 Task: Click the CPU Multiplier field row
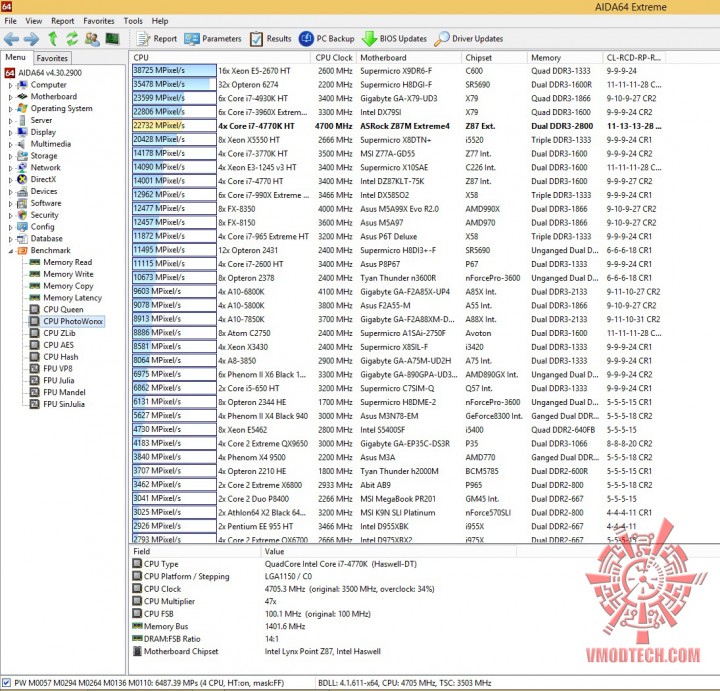(x=323, y=601)
